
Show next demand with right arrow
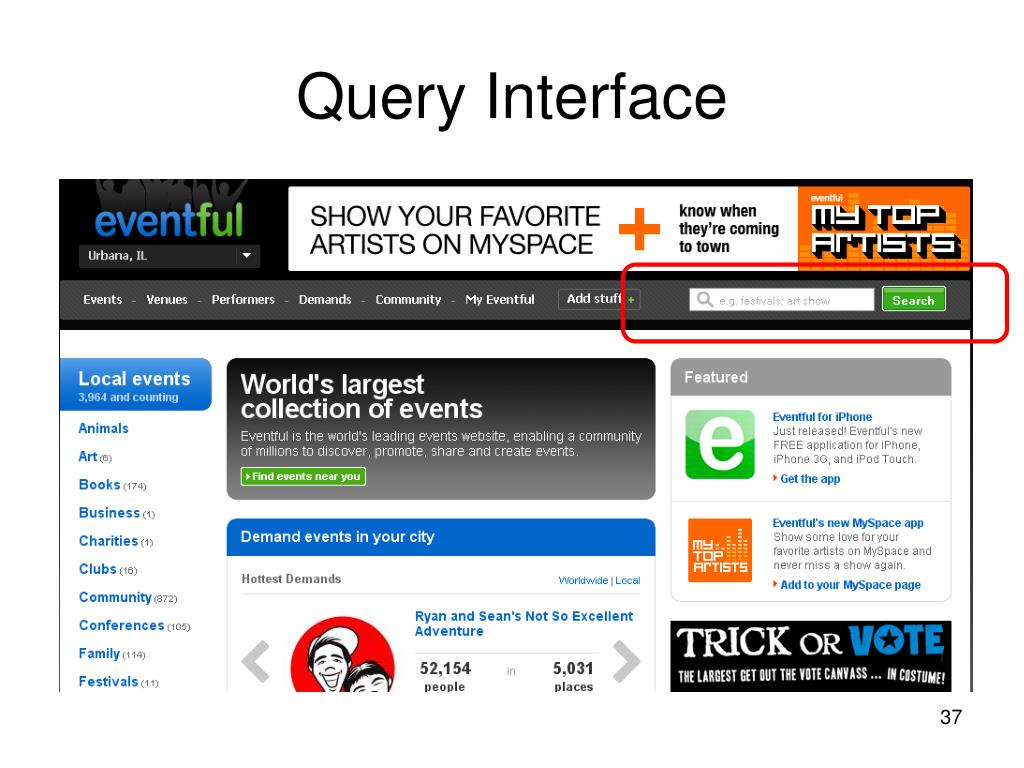pyautogui.click(x=626, y=661)
